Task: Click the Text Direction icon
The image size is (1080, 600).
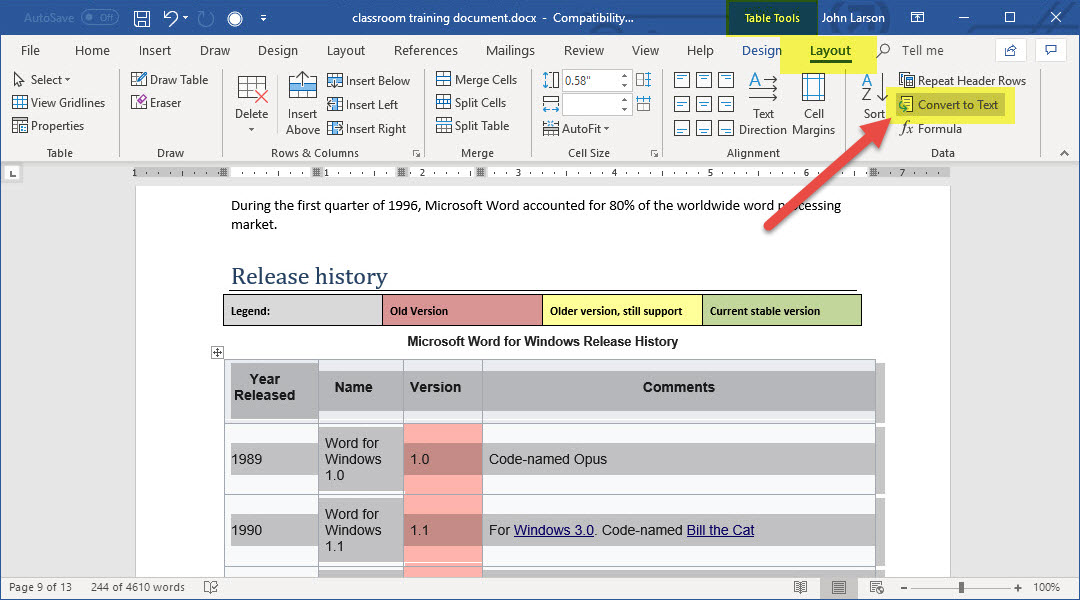Action: [763, 103]
